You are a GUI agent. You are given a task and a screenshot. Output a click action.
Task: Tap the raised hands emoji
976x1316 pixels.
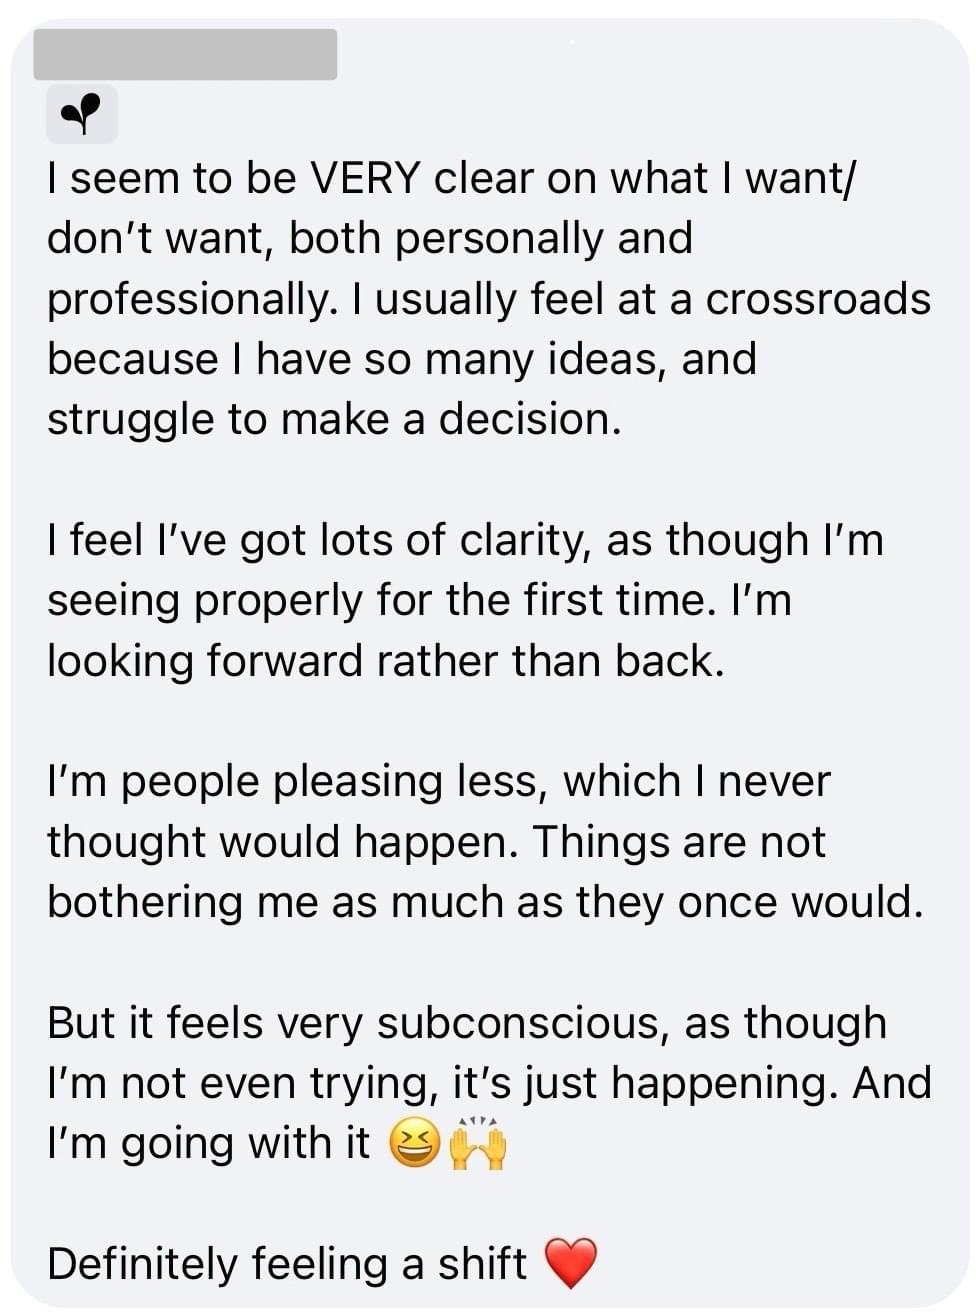tap(477, 1142)
